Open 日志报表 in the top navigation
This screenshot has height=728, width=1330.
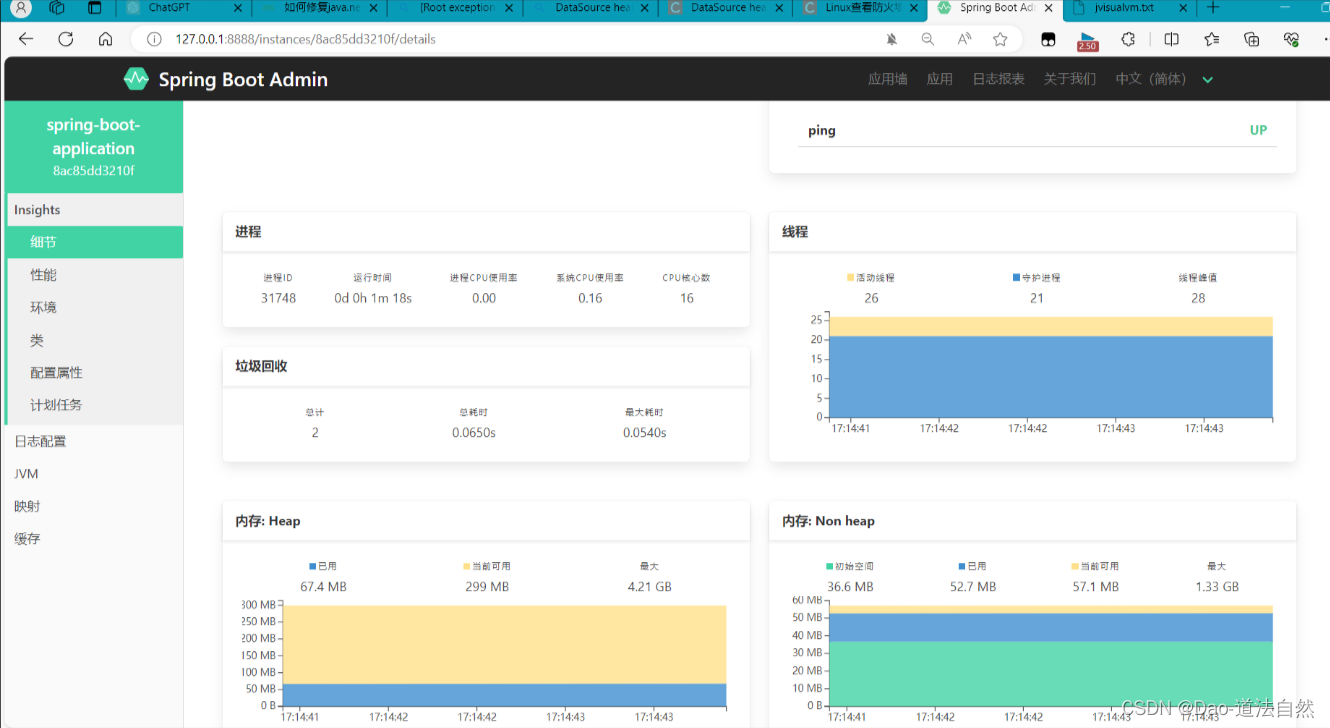point(998,79)
